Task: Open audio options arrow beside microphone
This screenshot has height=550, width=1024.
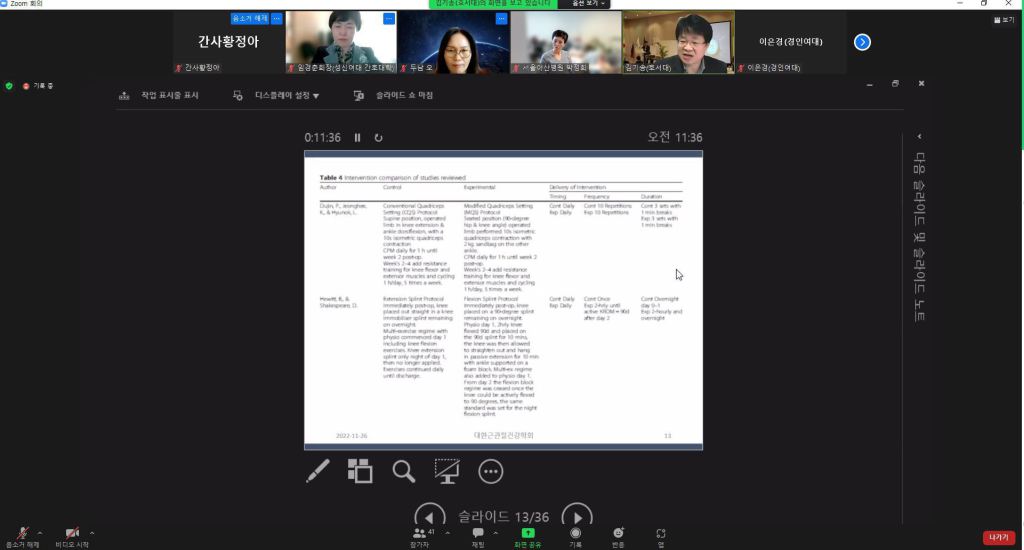Action: (40, 533)
